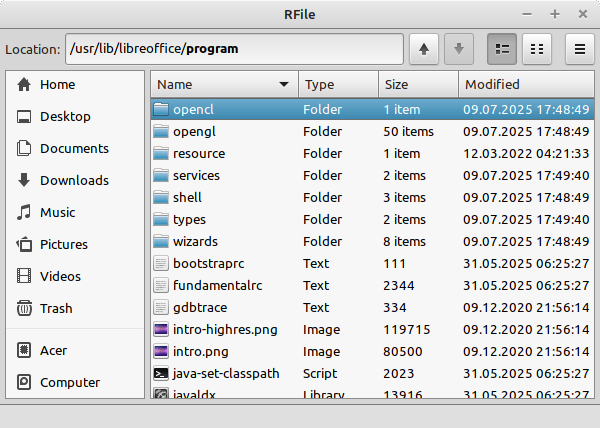Screen dimensions: 600x428
Task: Sort by the Type column header
Action: (x=339, y=85)
